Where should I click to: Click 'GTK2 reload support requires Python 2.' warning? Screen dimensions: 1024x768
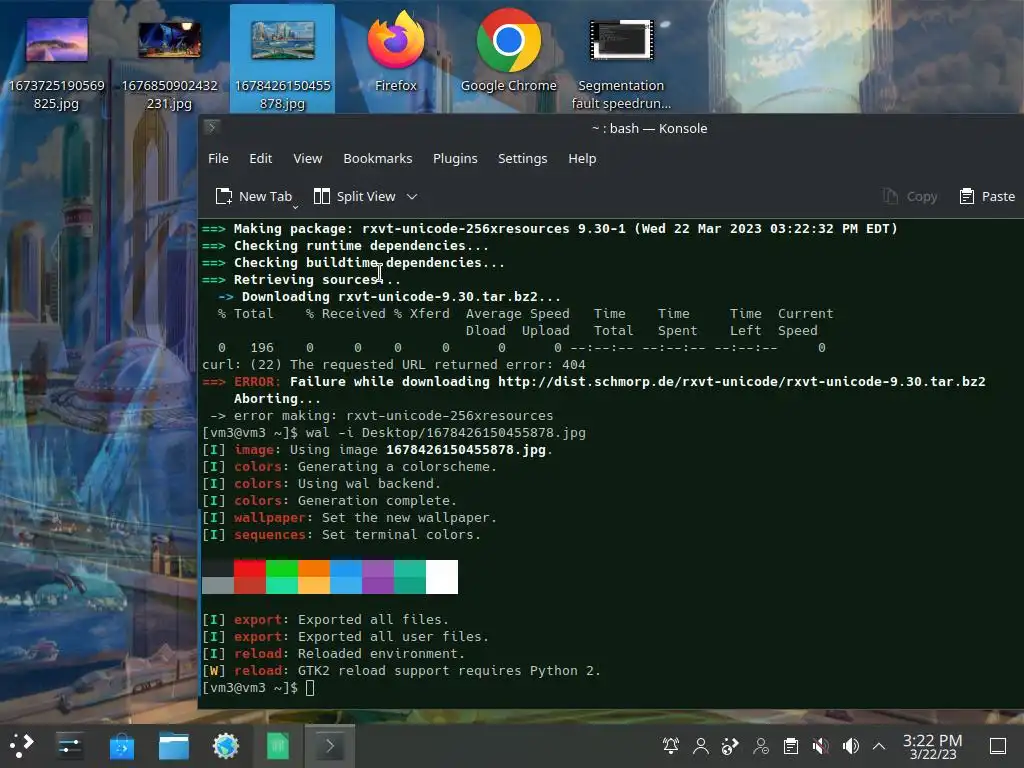(449, 671)
